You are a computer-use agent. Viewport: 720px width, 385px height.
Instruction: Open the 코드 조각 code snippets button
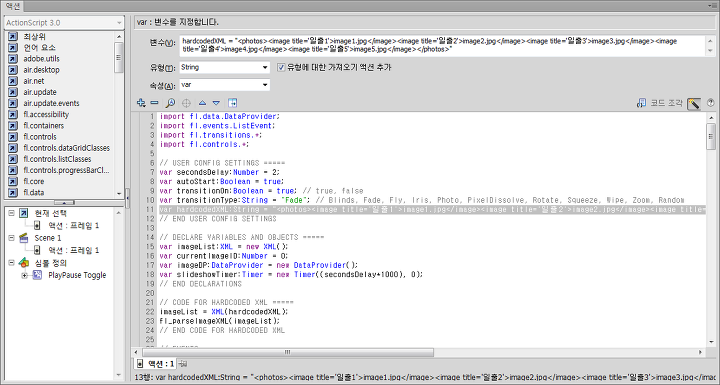click(x=659, y=103)
